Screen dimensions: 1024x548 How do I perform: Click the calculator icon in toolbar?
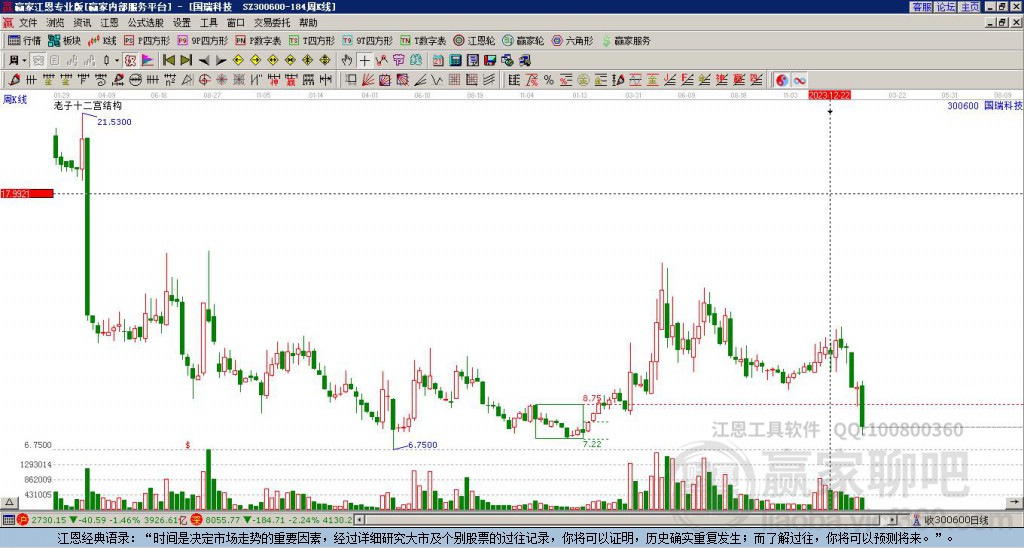(455, 61)
